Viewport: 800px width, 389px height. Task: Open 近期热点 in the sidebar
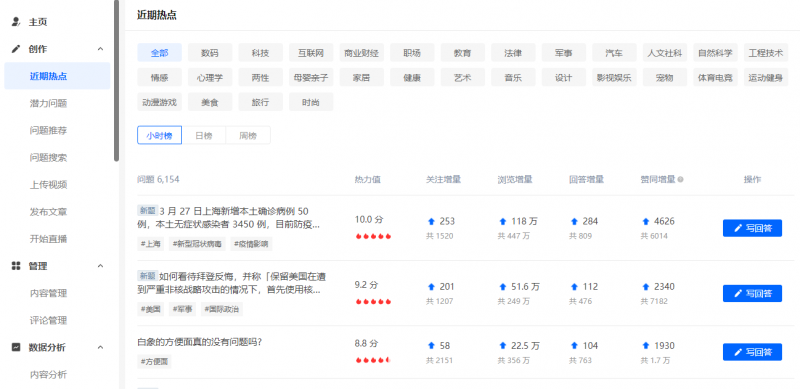click(57, 76)
